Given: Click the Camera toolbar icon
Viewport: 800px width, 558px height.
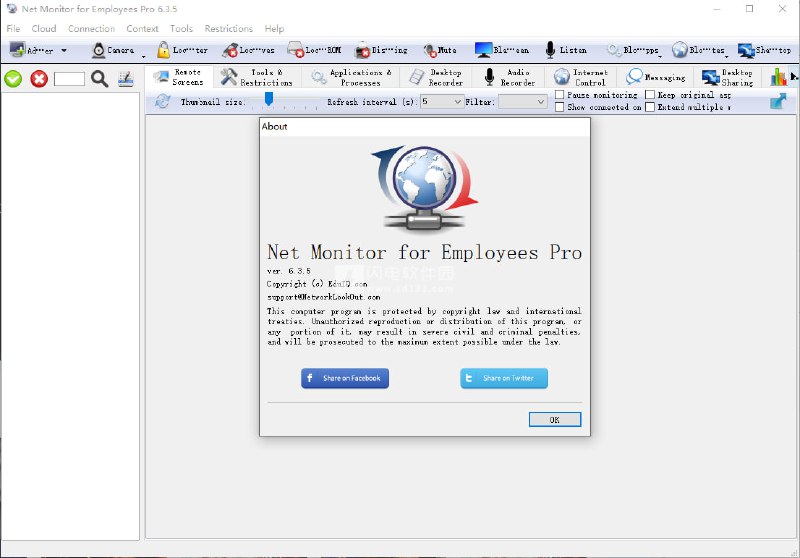Looking at the screenshot, I should click(x=100, y=50).
